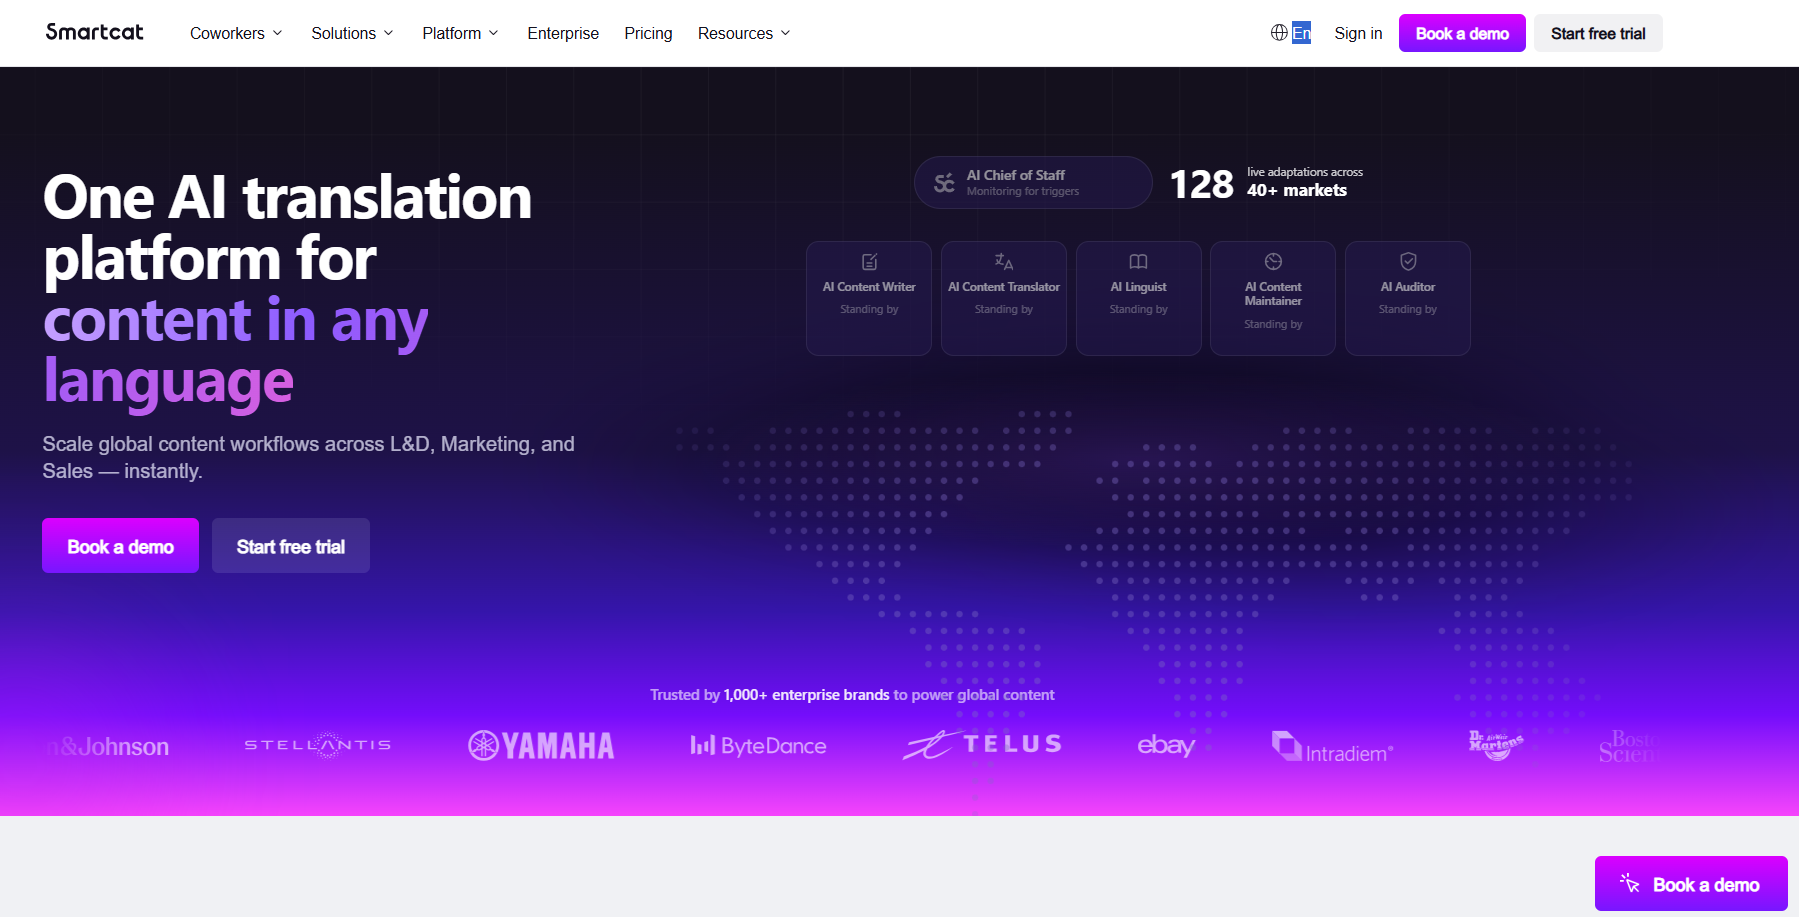Click the ByteDance logo

tap(758, 746)
